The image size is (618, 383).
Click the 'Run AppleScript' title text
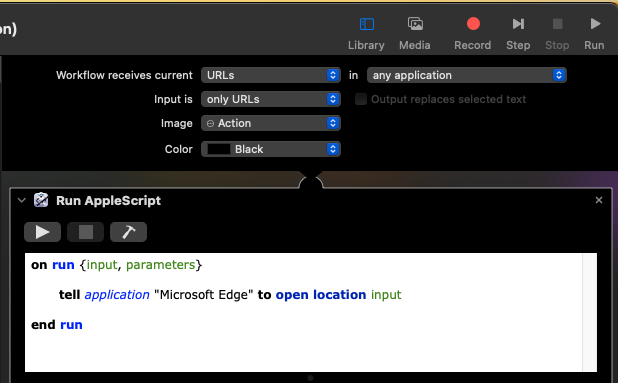[108, 201]
